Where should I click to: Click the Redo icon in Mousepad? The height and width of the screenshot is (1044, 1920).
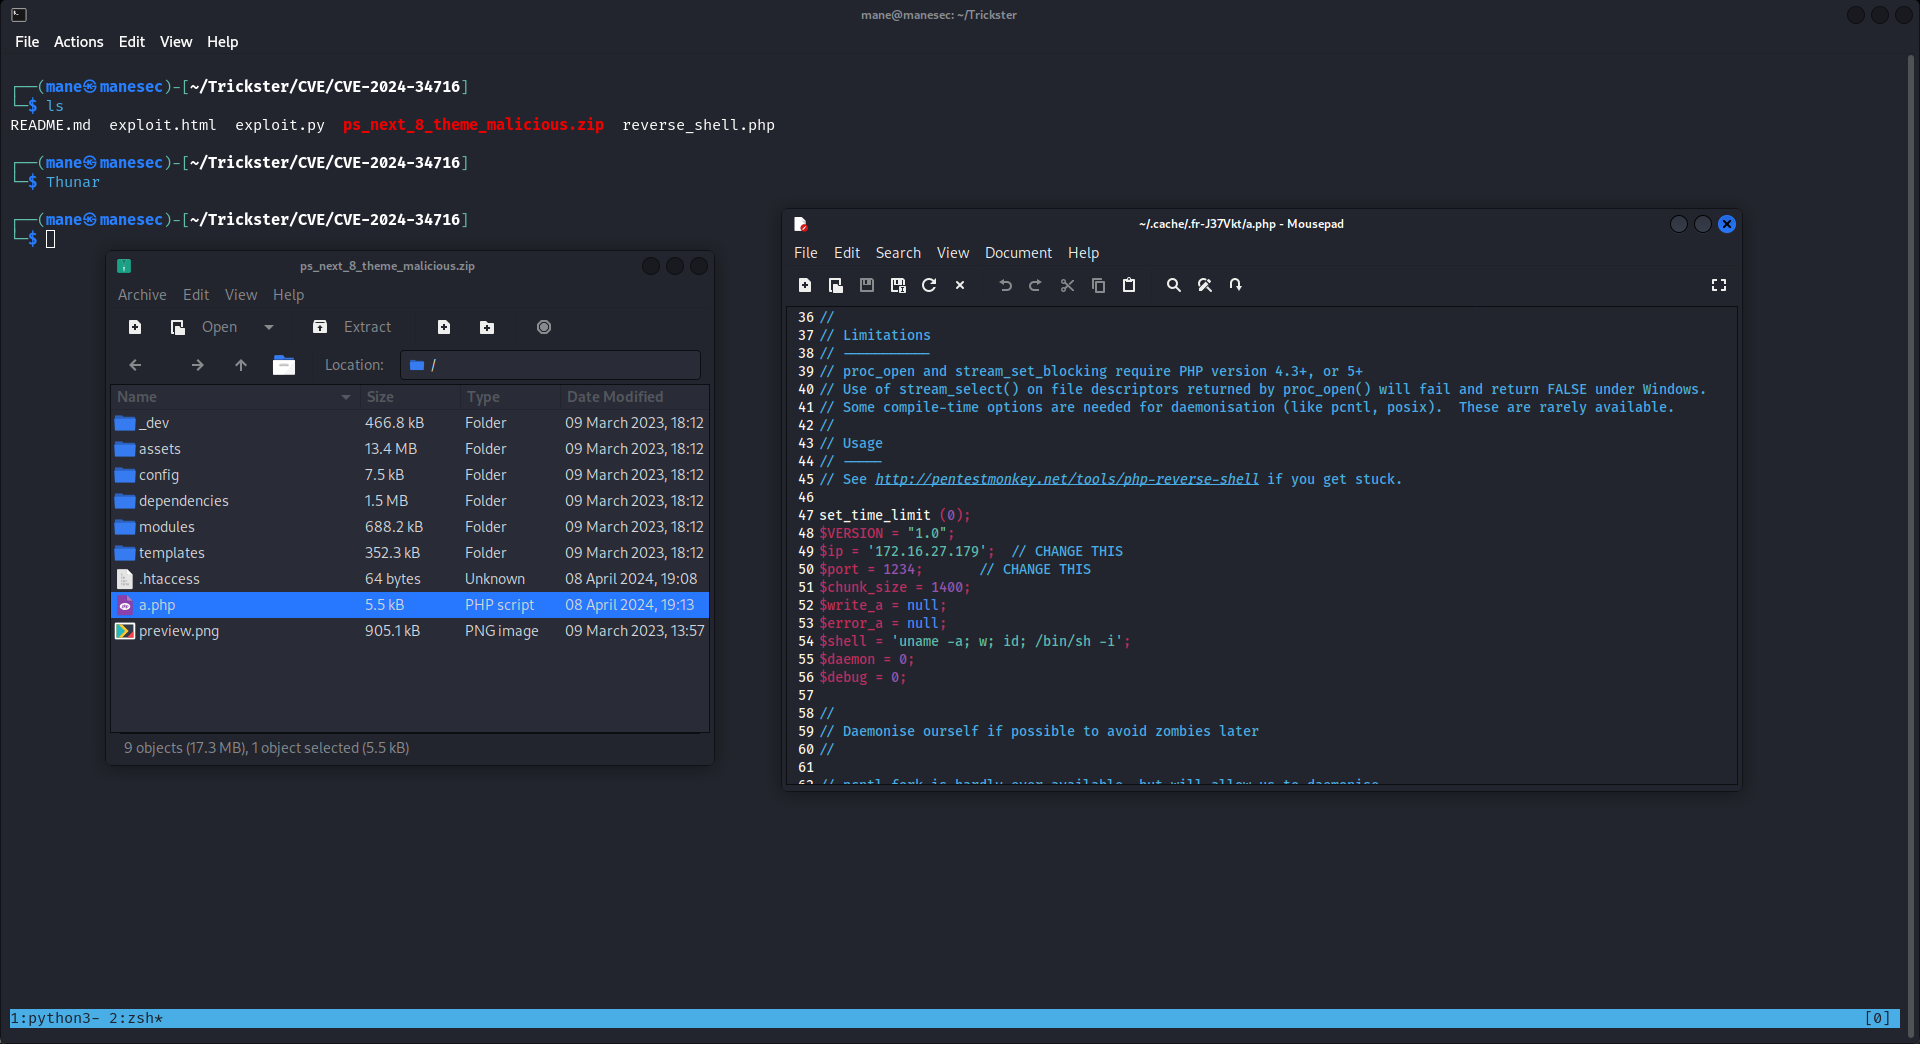(x=1036, y=285)
